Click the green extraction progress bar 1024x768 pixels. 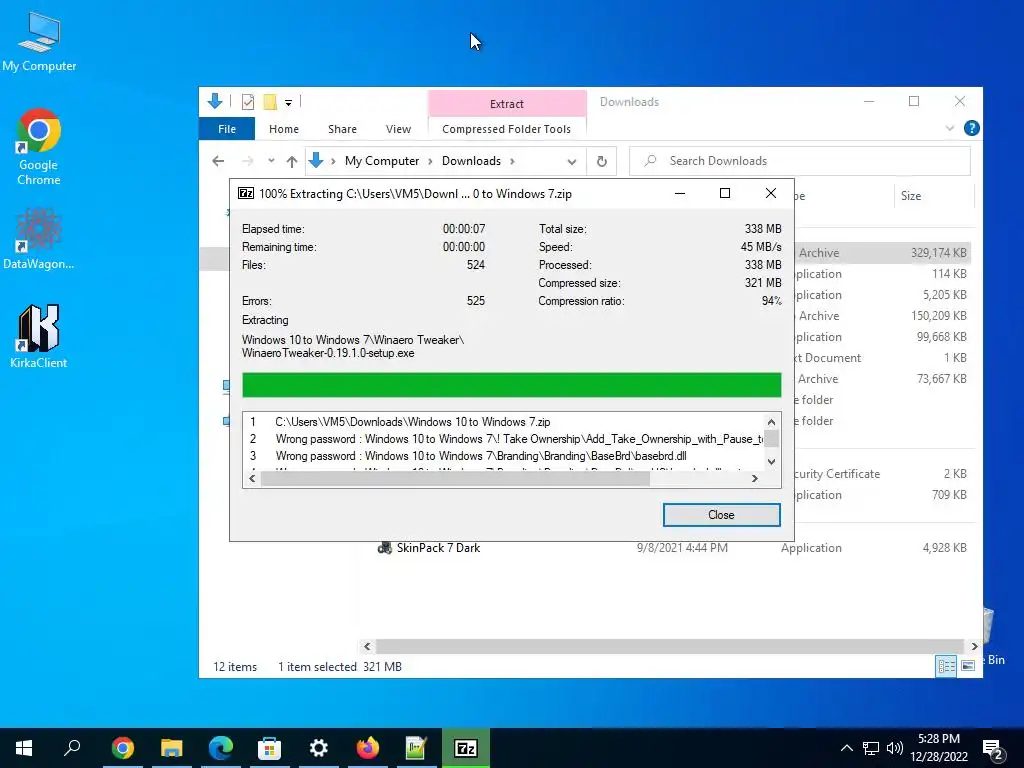pos(511,385)
